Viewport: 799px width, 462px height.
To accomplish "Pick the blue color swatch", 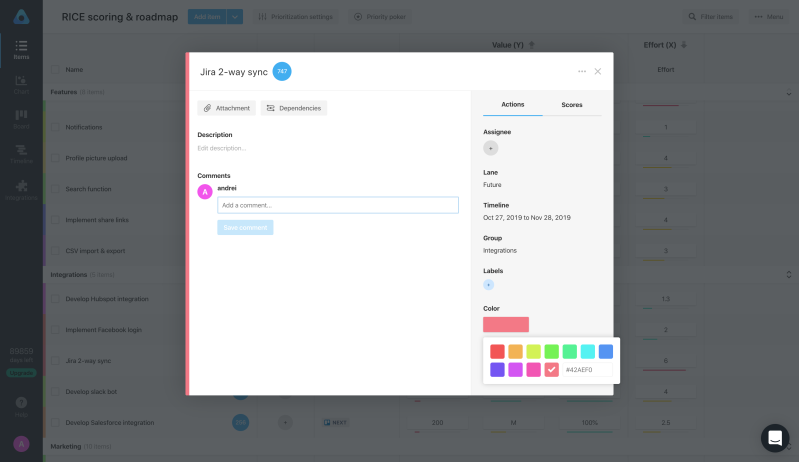I will tap(606, 351).
